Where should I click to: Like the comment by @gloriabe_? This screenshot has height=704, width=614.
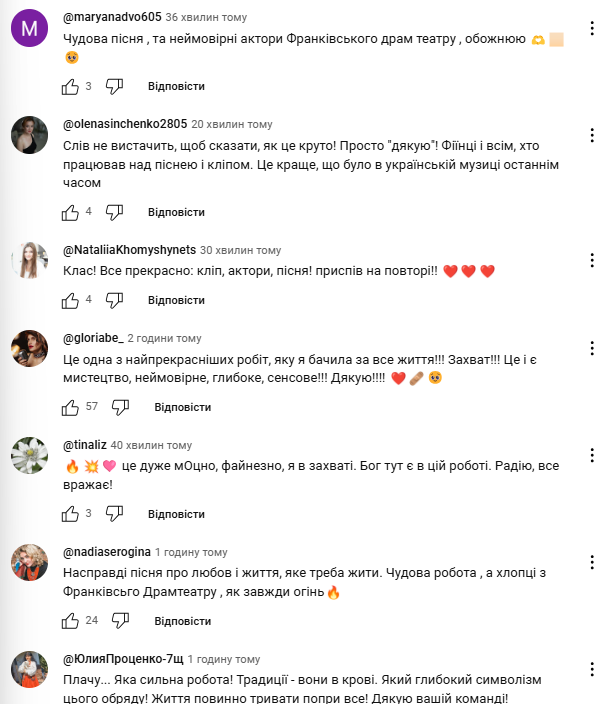tap(71, 407)
